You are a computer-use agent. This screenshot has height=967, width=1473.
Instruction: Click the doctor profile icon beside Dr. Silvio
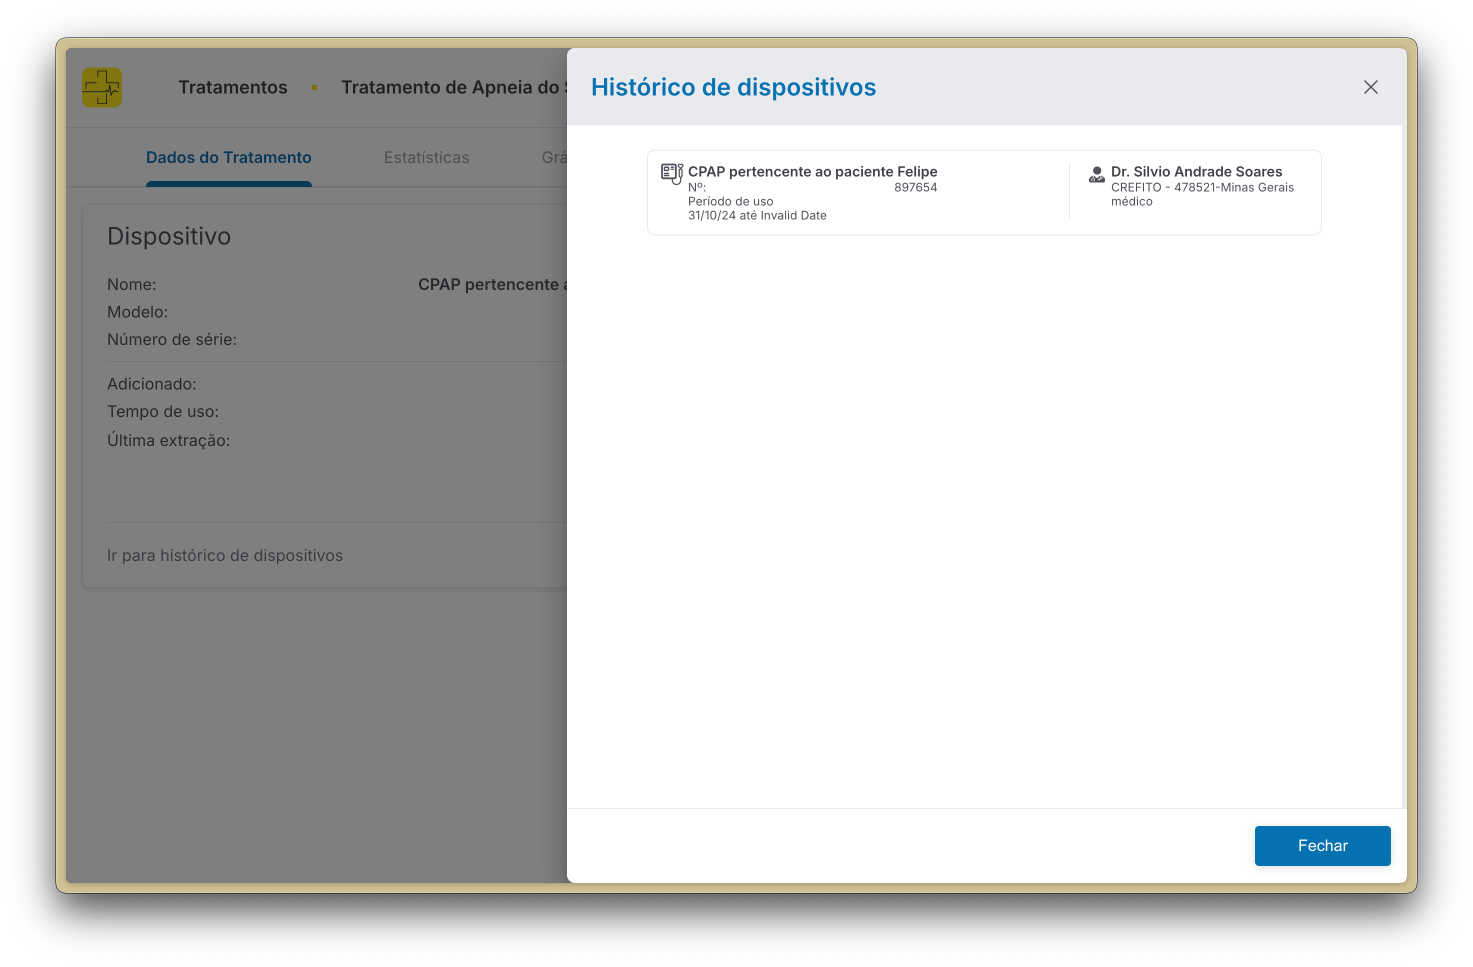click(1096, 174)
